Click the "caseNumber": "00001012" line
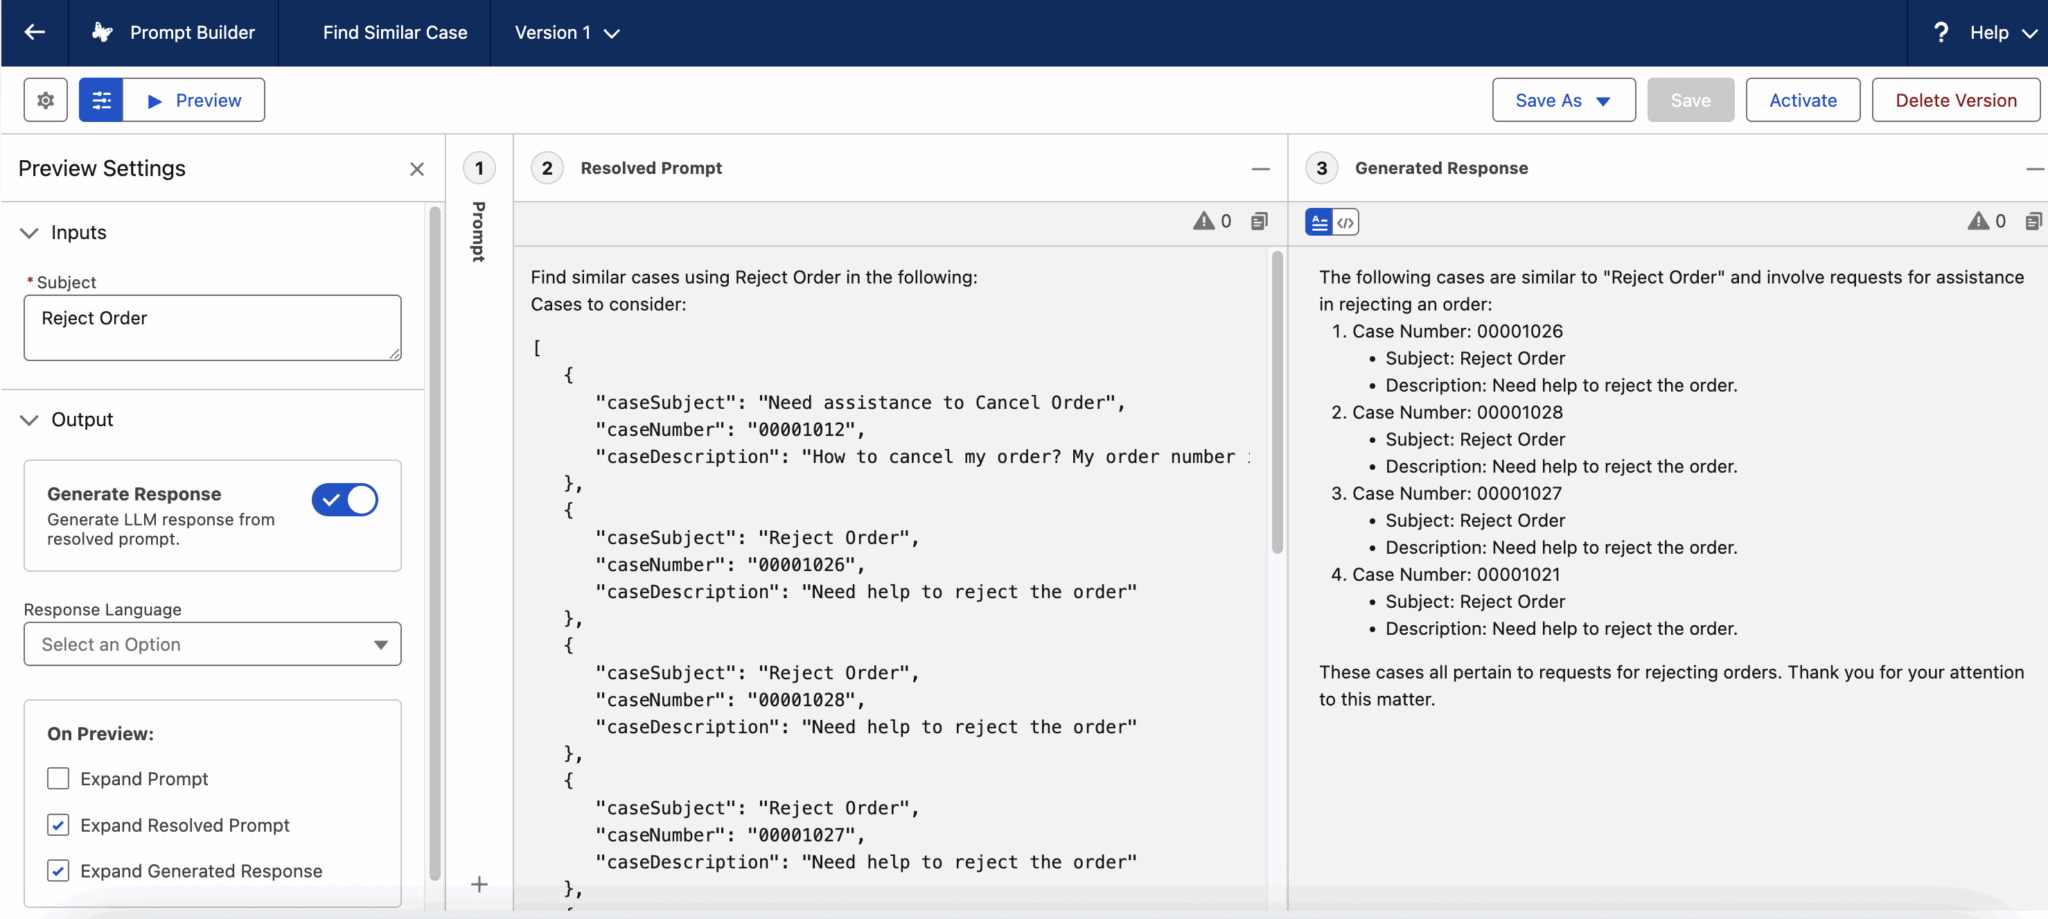 point(729,429)
